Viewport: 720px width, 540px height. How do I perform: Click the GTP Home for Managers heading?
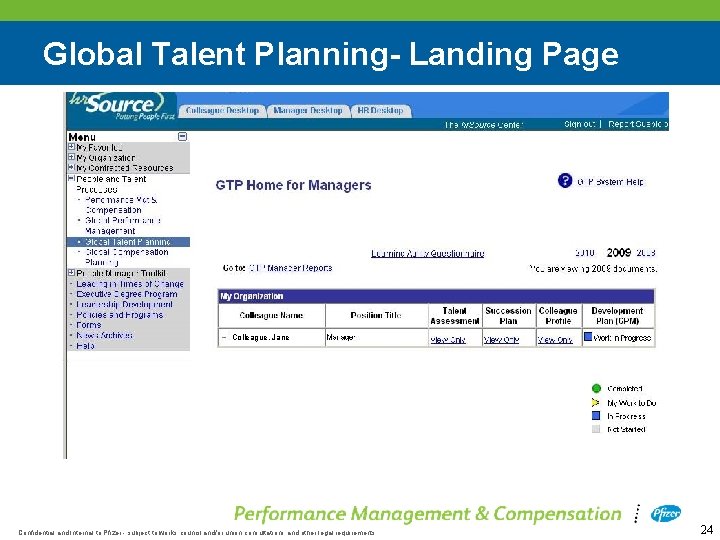pos(293,185)
